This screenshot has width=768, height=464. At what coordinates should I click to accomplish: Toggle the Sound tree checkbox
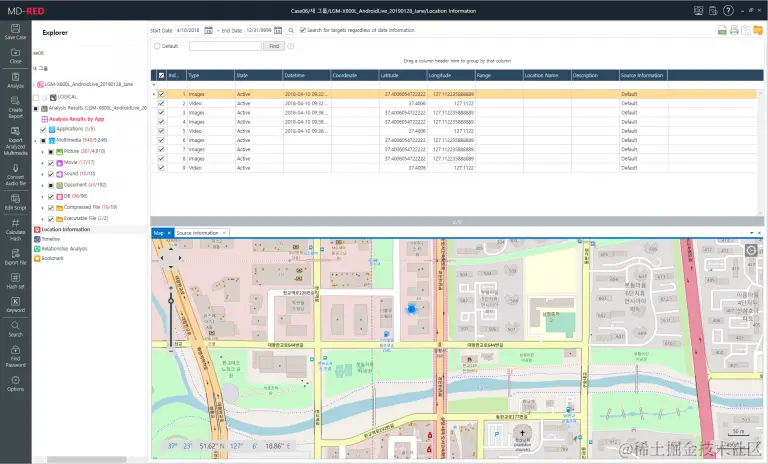tap(51, 174)
